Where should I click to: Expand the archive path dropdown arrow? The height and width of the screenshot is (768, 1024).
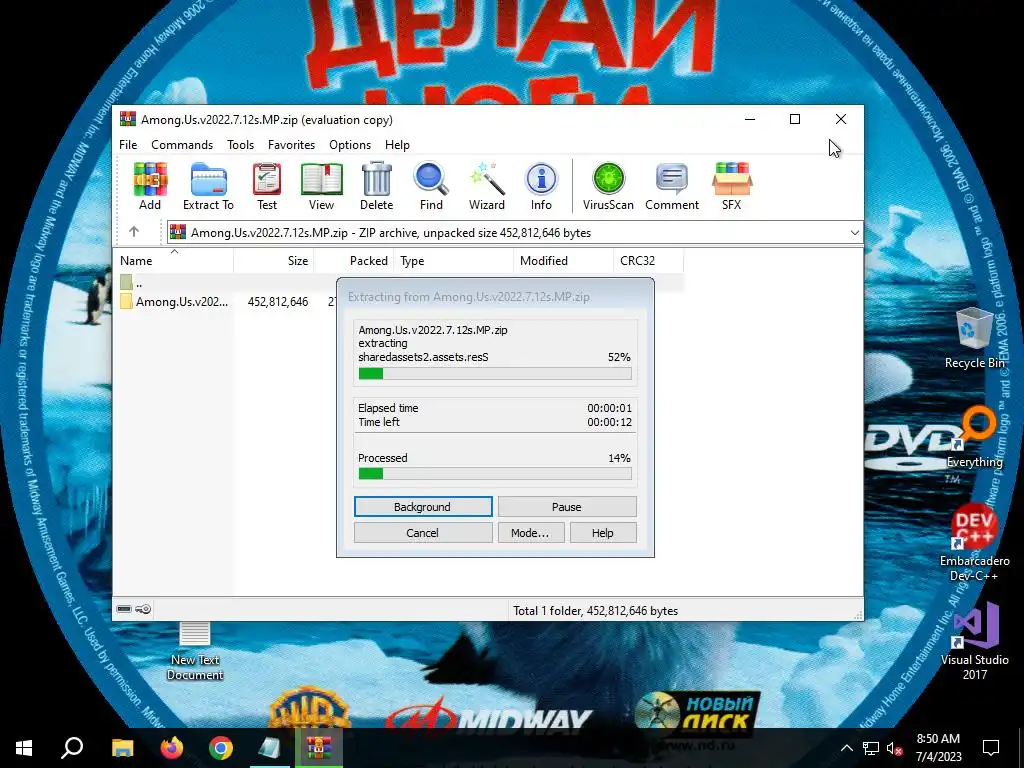pos(854,232)
